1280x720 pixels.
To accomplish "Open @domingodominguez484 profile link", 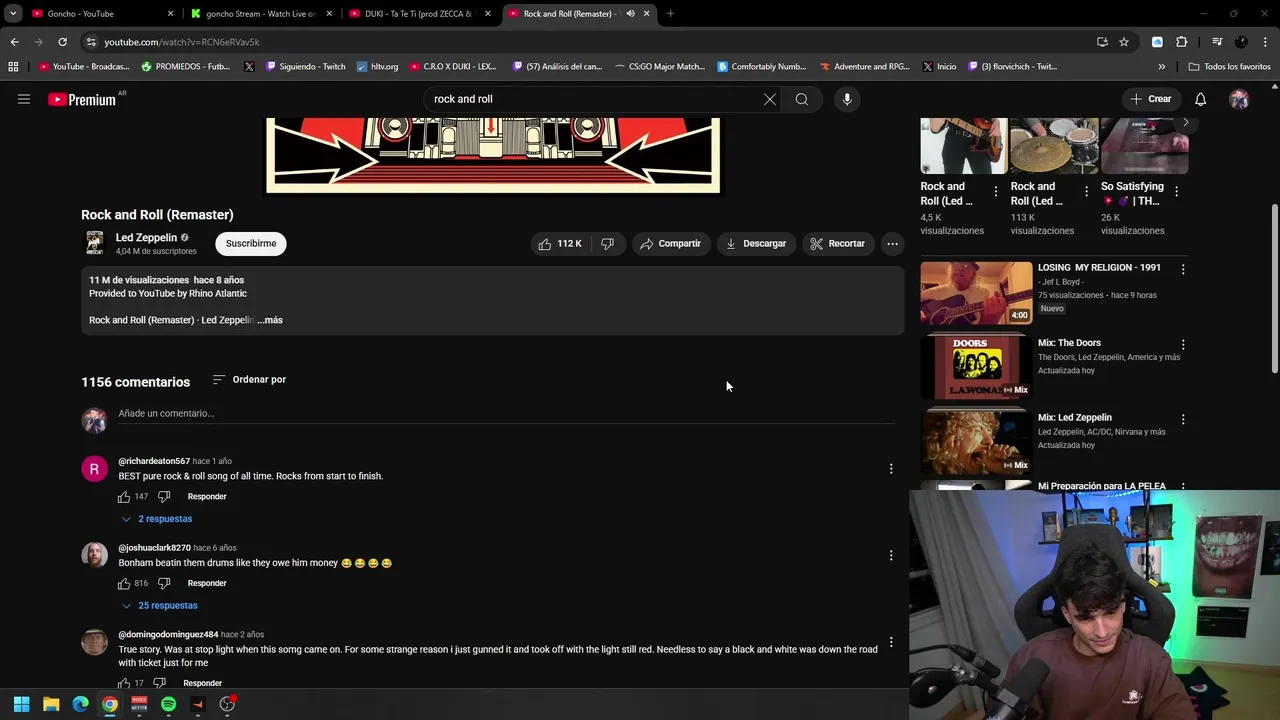I will coord(168,635).
